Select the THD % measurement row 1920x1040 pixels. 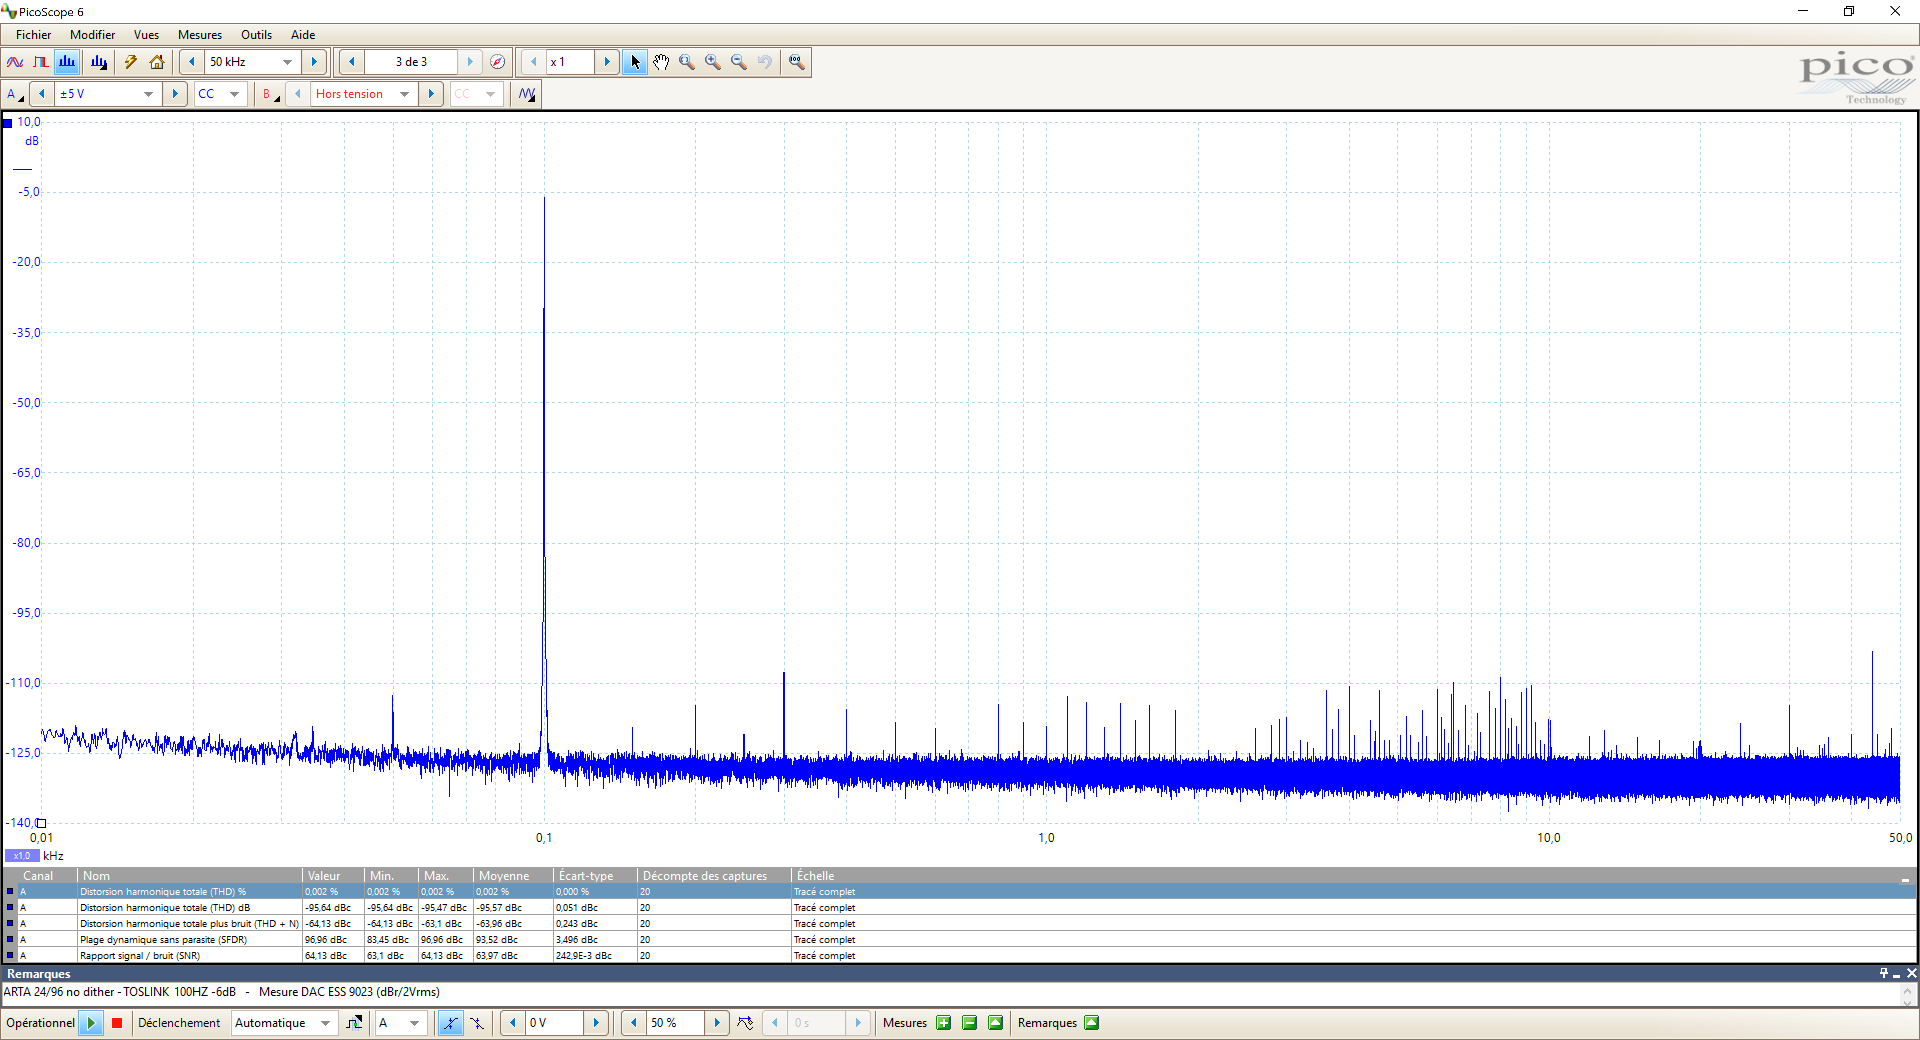coord(960,892)
